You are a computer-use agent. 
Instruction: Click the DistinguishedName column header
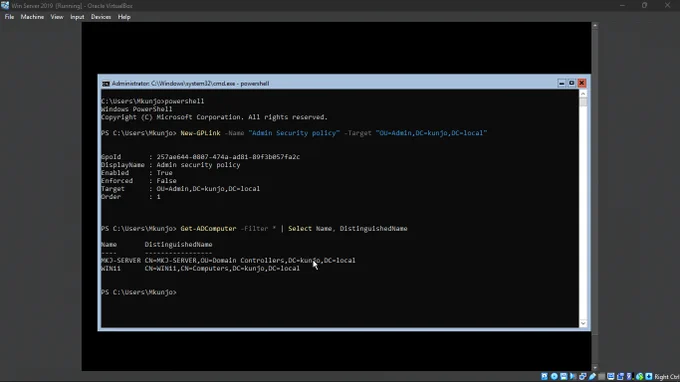pos(178,245)
